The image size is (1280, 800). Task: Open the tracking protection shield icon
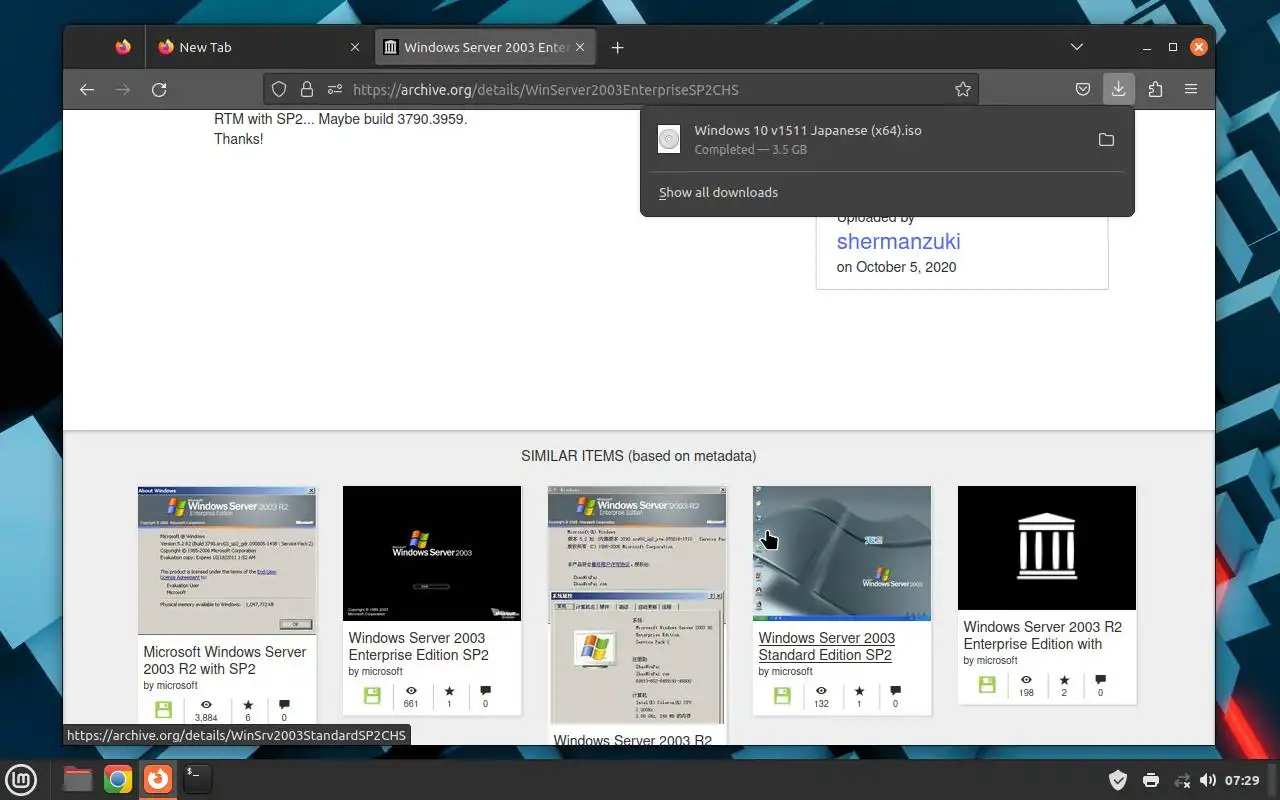[x=279, y=89]
